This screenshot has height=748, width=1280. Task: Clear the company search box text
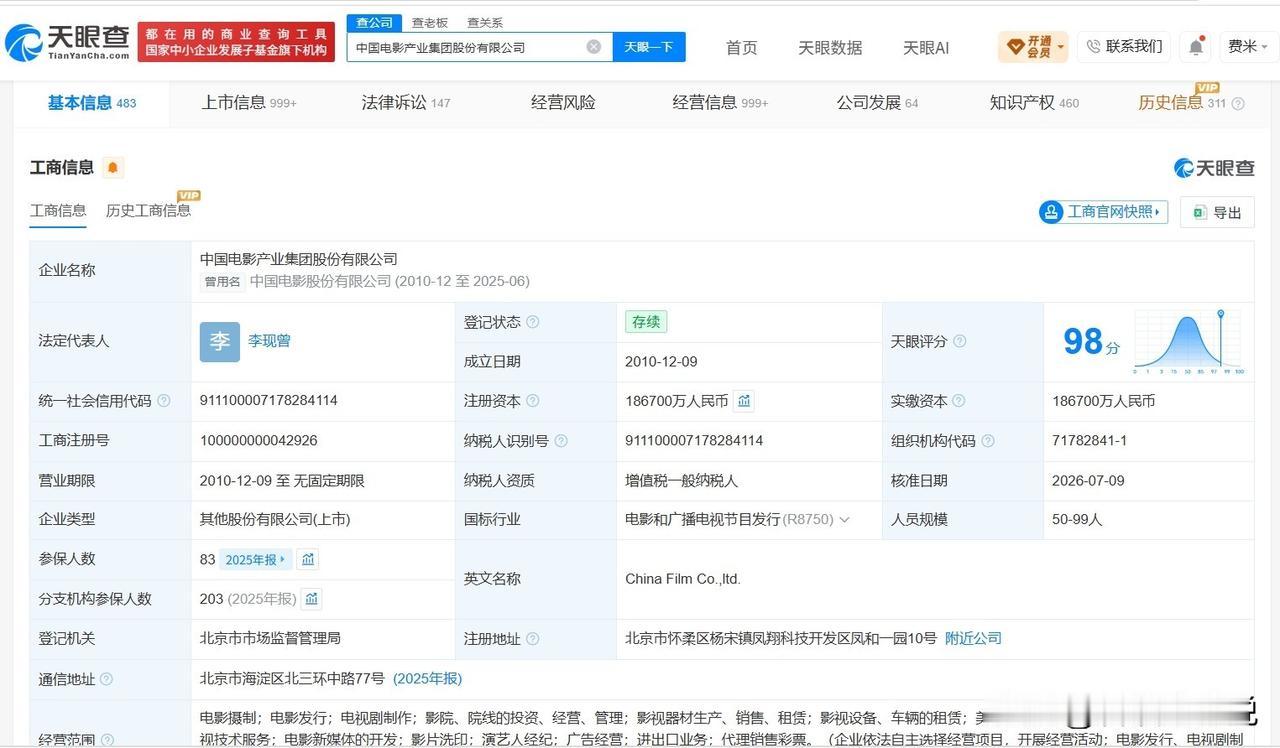point(593,47)
